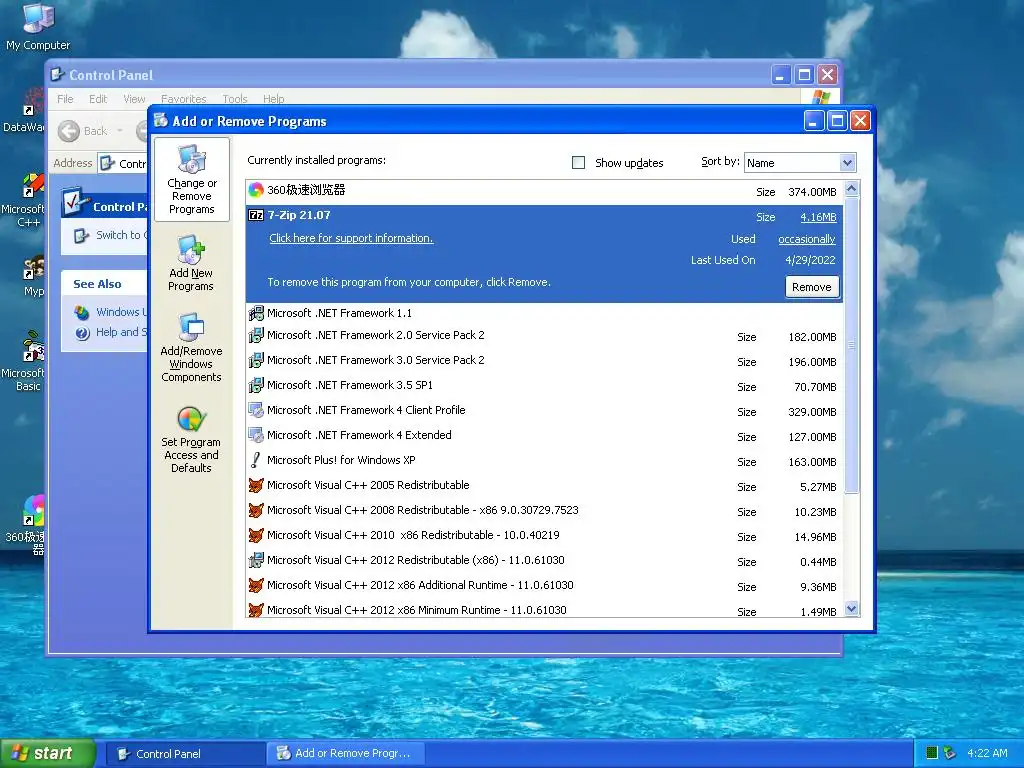1024x768 pixels.
Task: Click the Microsoft Plus! for Windows XP icon
Action: coord(256,460)
